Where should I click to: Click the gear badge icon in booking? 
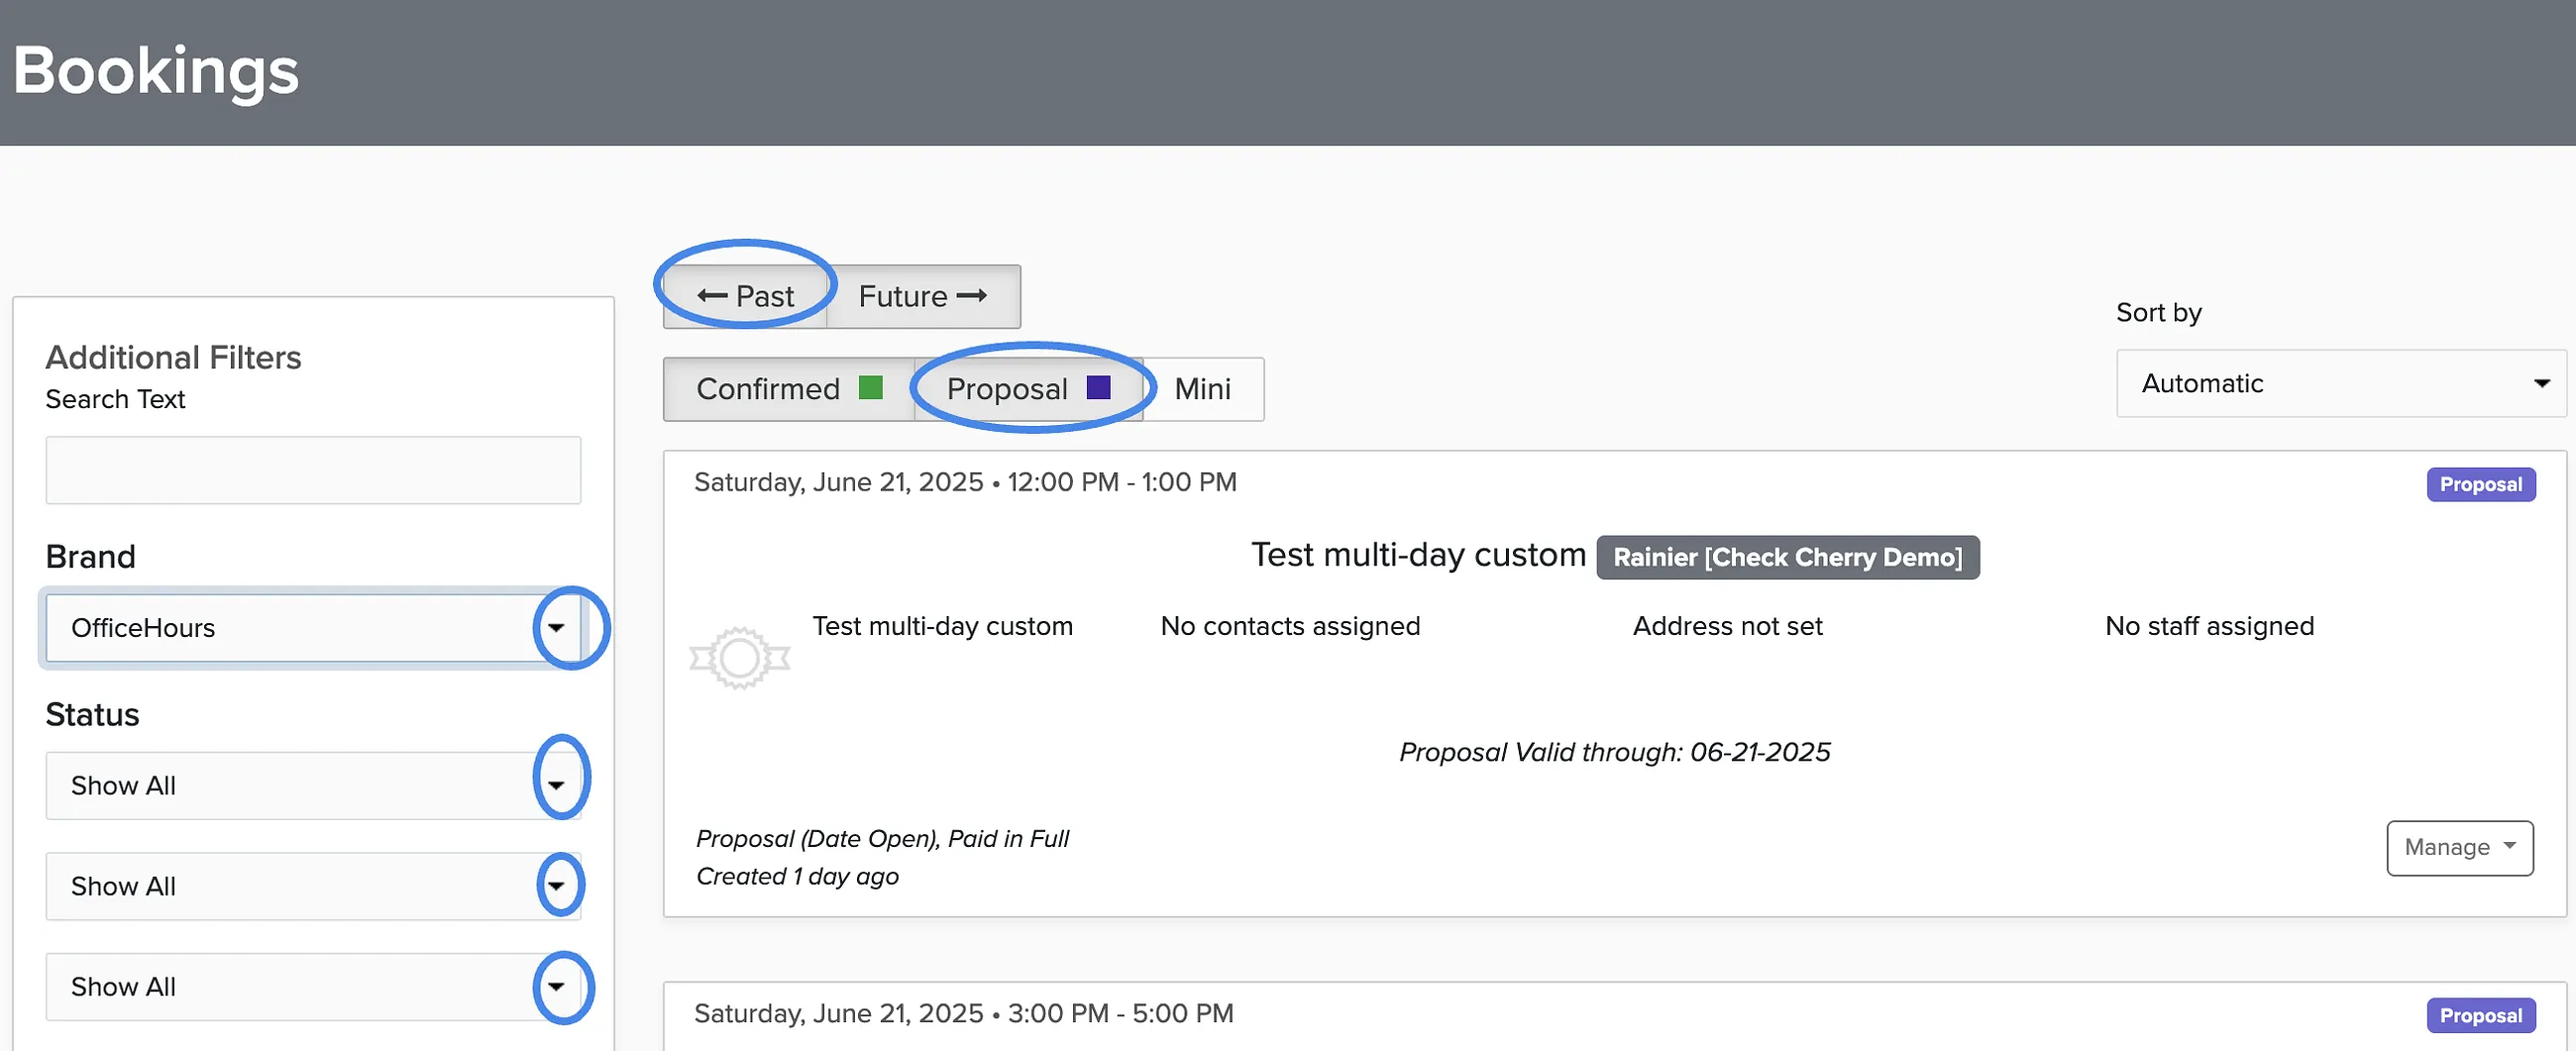740,658
